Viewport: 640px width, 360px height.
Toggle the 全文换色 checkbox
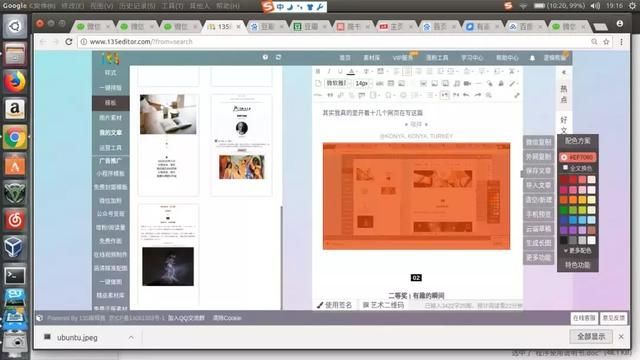565,168
